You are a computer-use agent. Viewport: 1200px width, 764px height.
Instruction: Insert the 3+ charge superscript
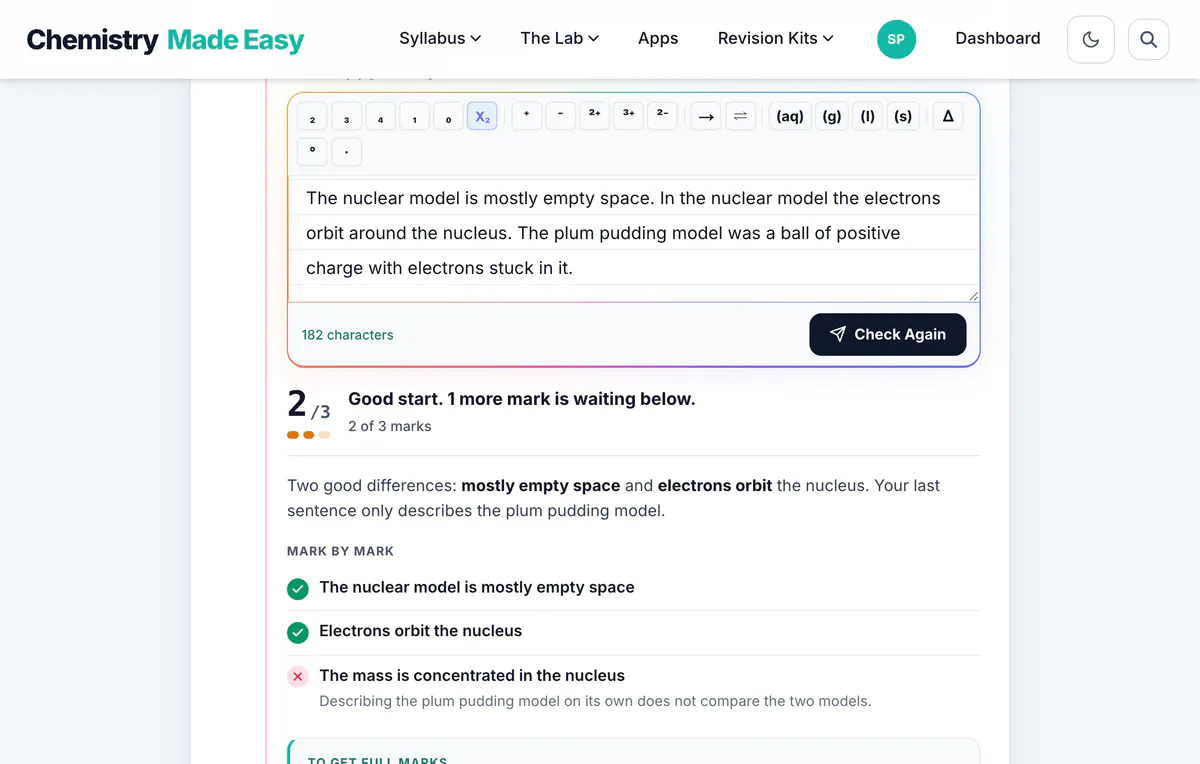point(629,116)
